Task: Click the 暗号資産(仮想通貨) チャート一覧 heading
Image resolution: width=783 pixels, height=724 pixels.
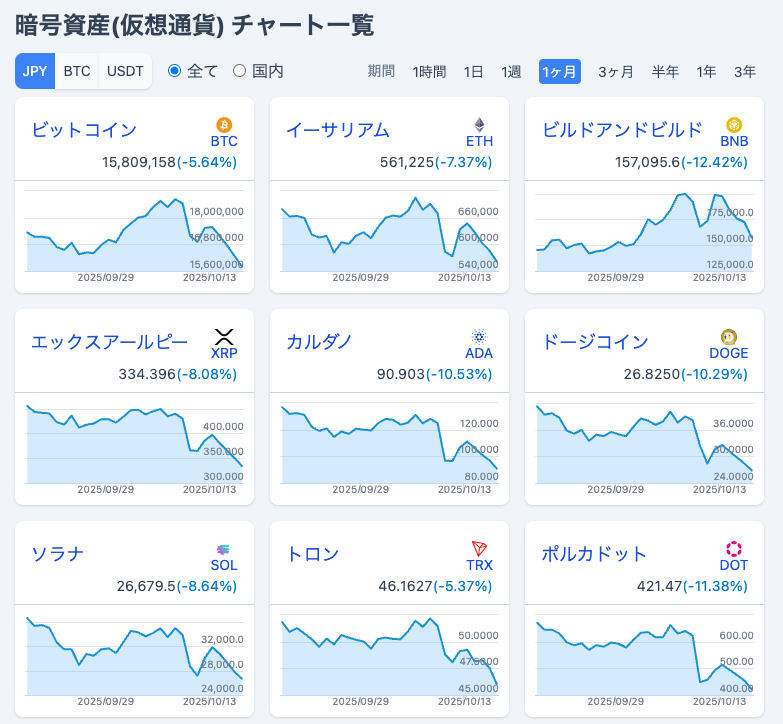Action: pos(194,25)
